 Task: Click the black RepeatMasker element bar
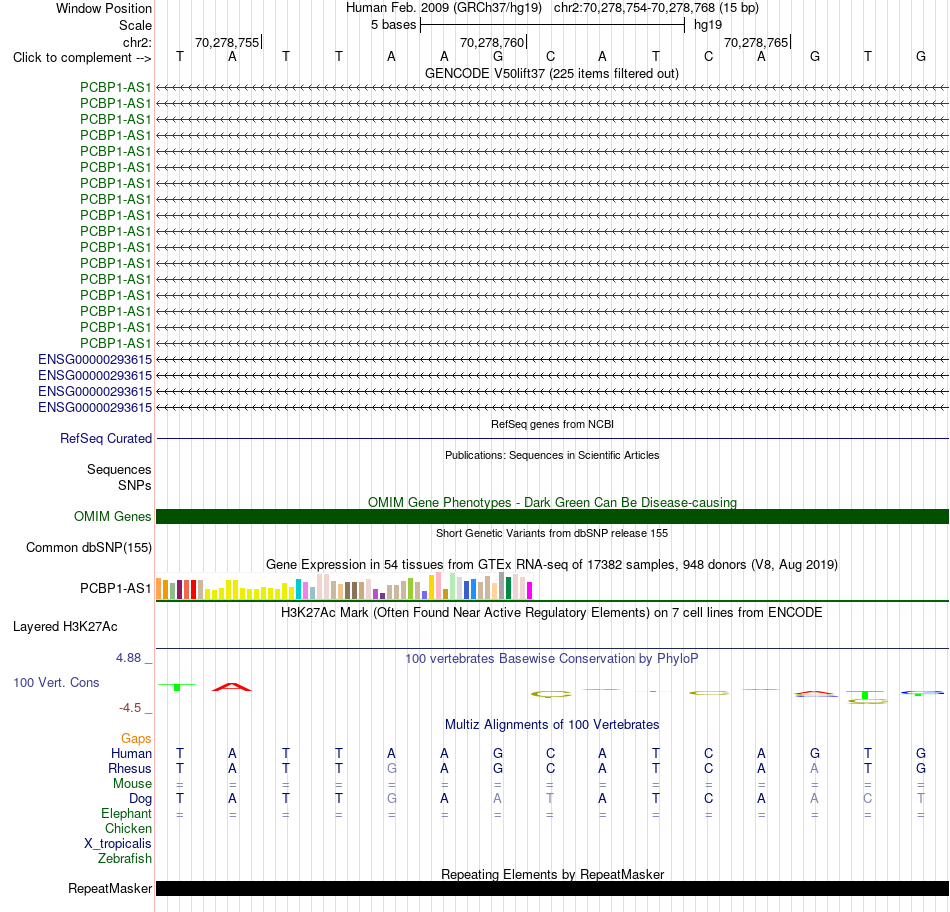552,888
